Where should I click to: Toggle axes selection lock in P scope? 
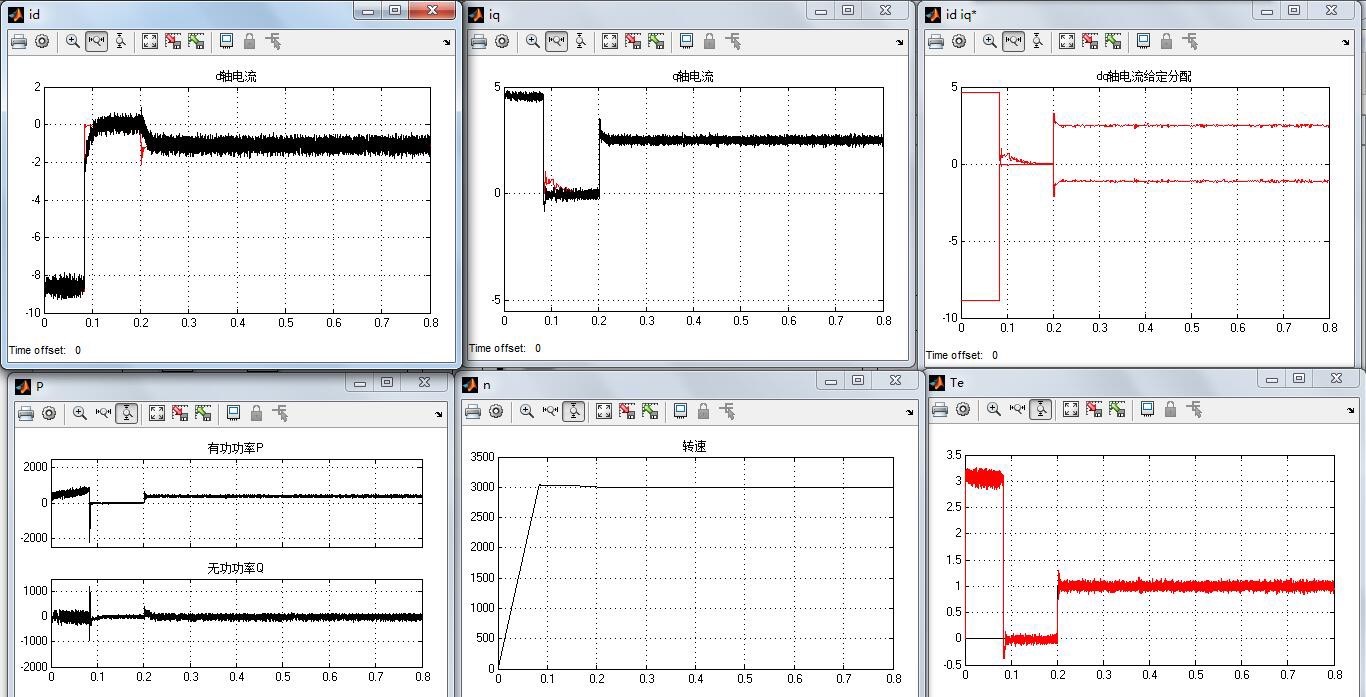point(256,413)
